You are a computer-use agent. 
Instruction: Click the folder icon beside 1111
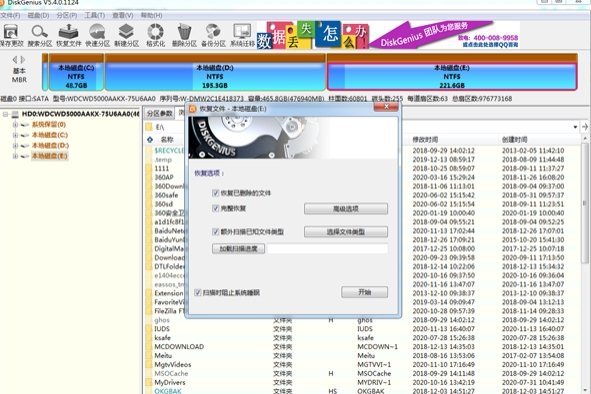(149, 168)
